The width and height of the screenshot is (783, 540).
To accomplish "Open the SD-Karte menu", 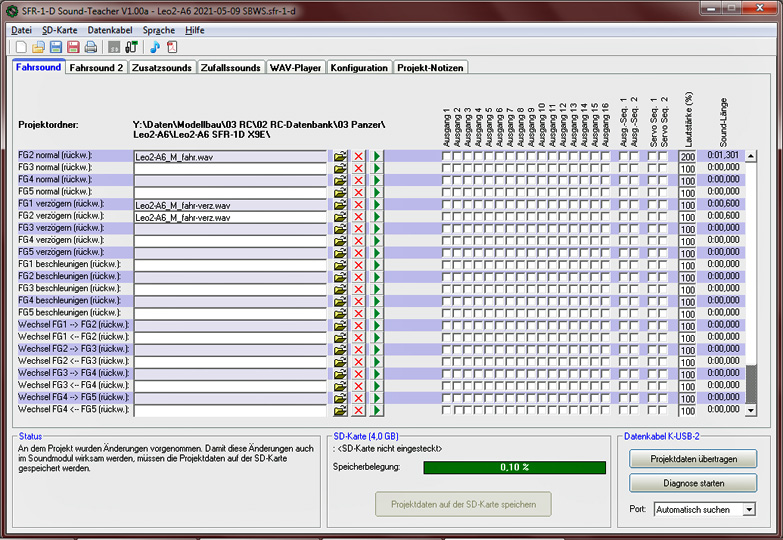I will [x=59, y=30].
